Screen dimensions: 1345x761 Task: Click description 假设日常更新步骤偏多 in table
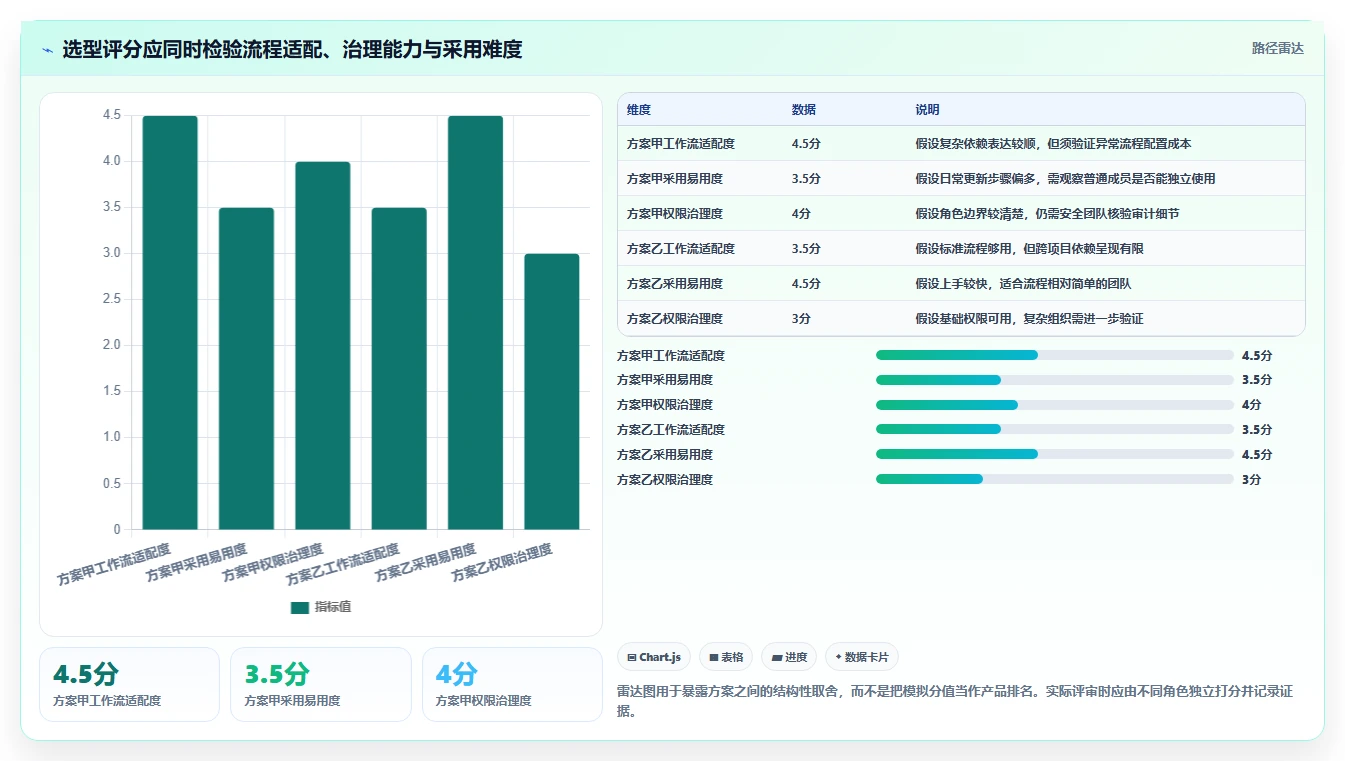[1065, 179]
